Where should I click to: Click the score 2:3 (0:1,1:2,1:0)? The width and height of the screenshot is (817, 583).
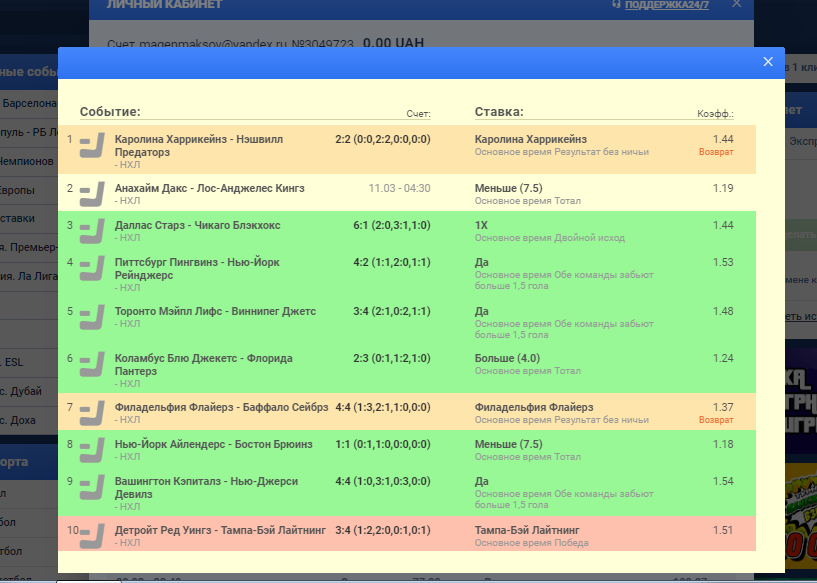(392, 358)
